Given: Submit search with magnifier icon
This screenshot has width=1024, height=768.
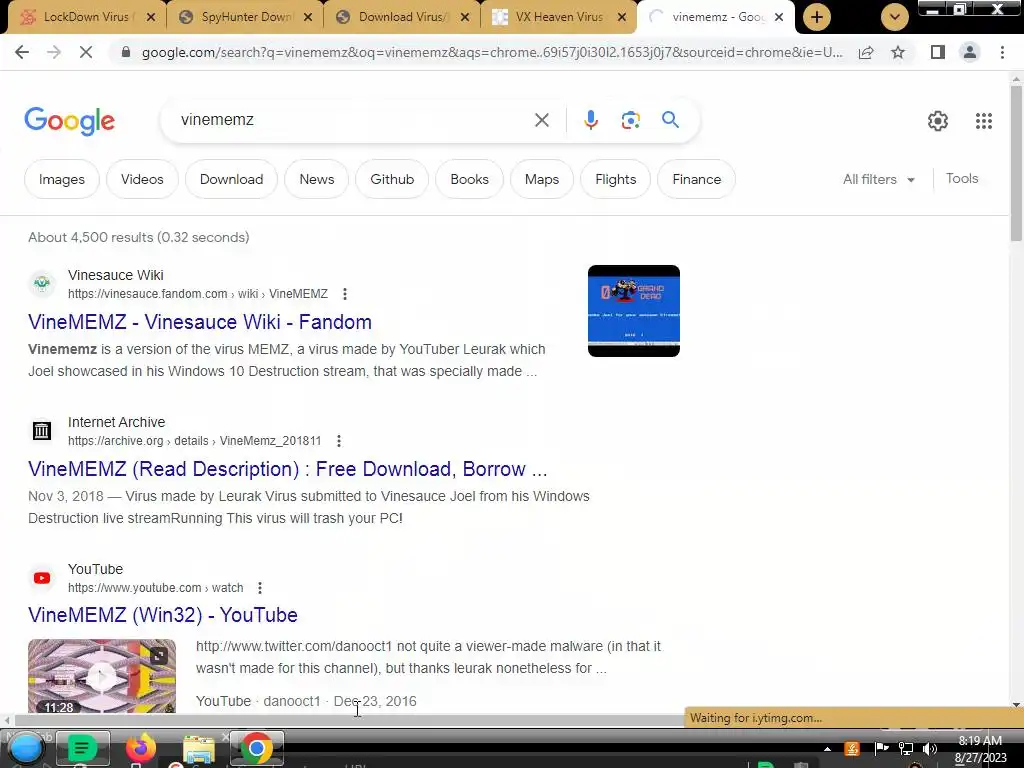Looking at the screenshot, I should tap(670, 120).
